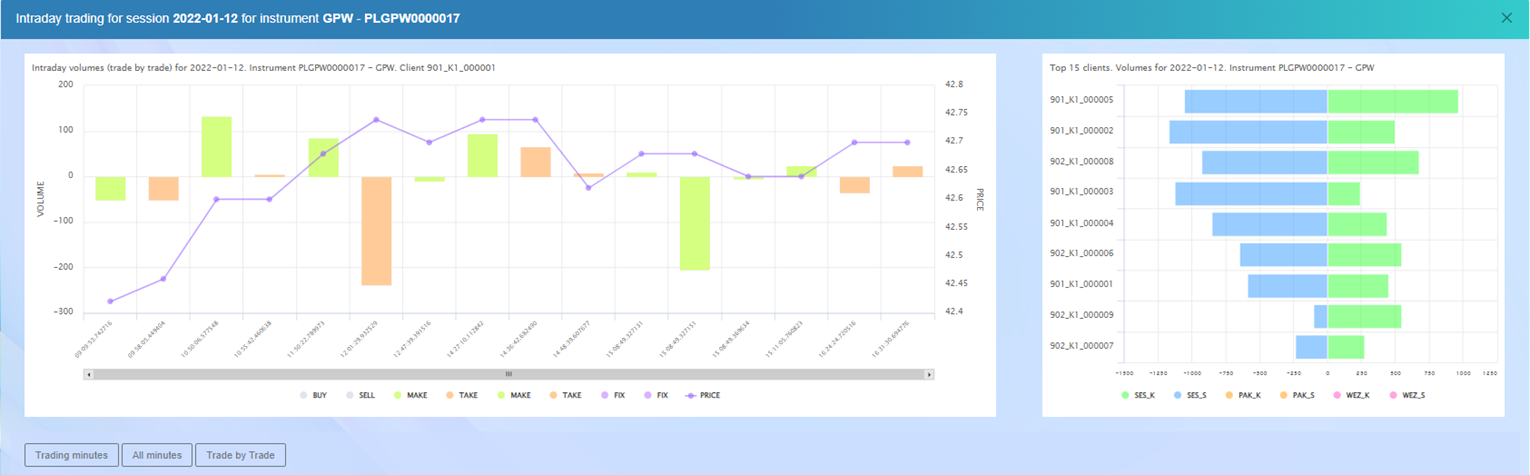1530x475 pixels.
Task: Select the Trade by Trade view
Action: pyautogui.click(x=240, y=455)
